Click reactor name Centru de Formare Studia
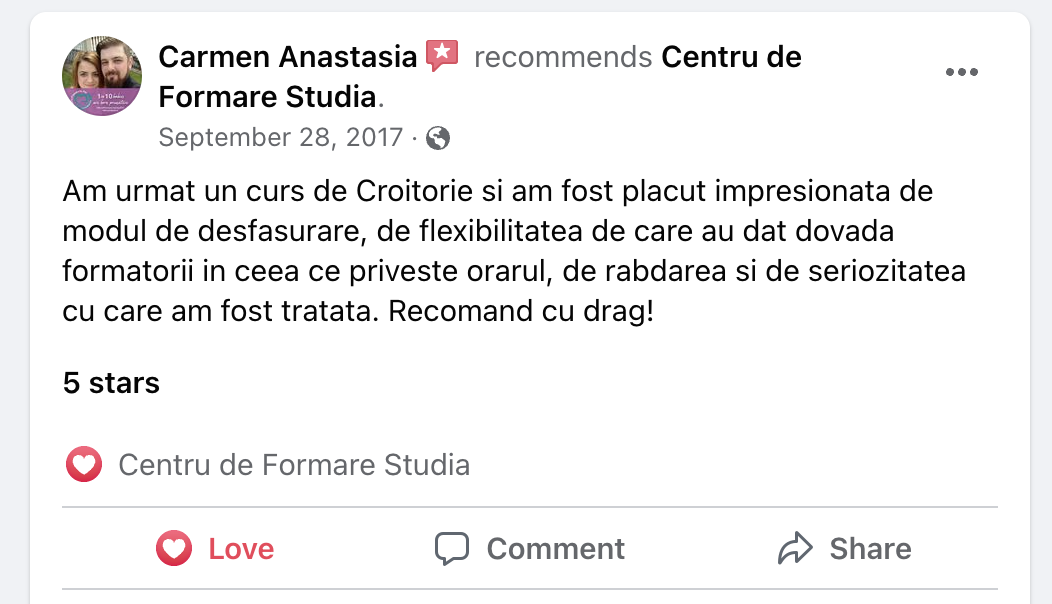The image size is (1052, 604). (x=294, y=465)
